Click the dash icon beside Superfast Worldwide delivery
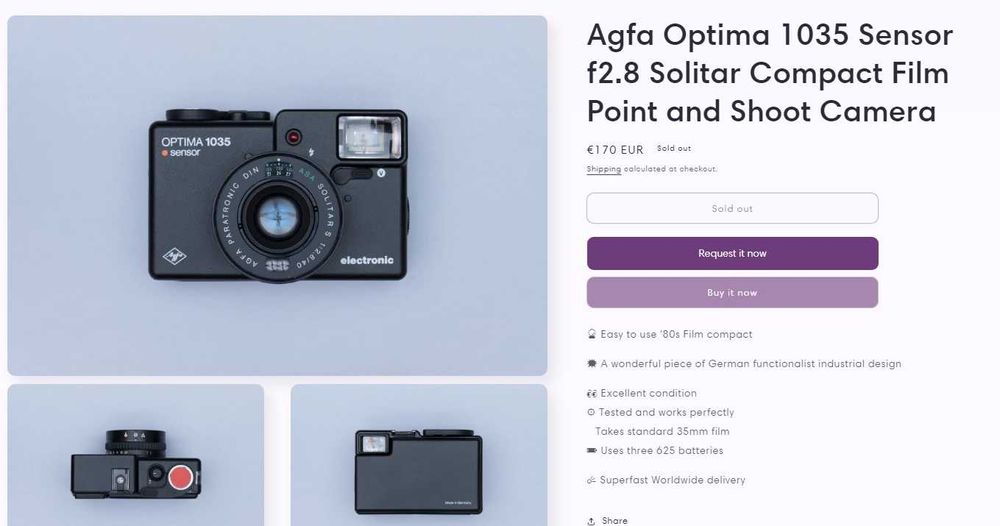 click(x=591, y=480)
